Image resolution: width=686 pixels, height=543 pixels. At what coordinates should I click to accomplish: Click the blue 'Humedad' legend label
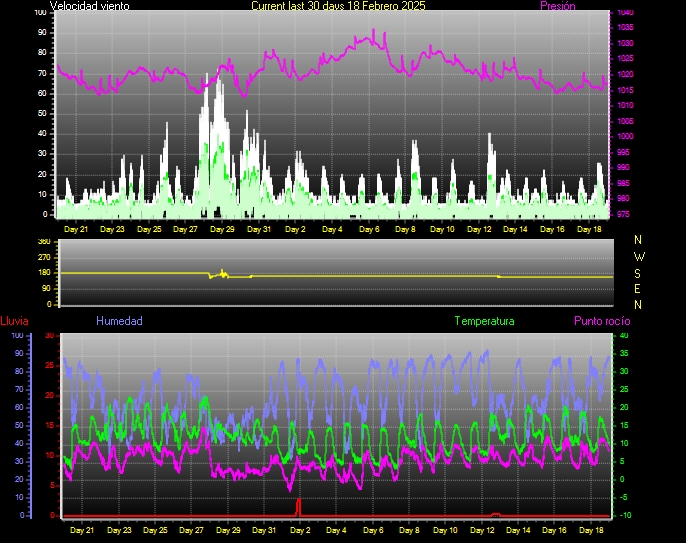click(x=119, y=321)
